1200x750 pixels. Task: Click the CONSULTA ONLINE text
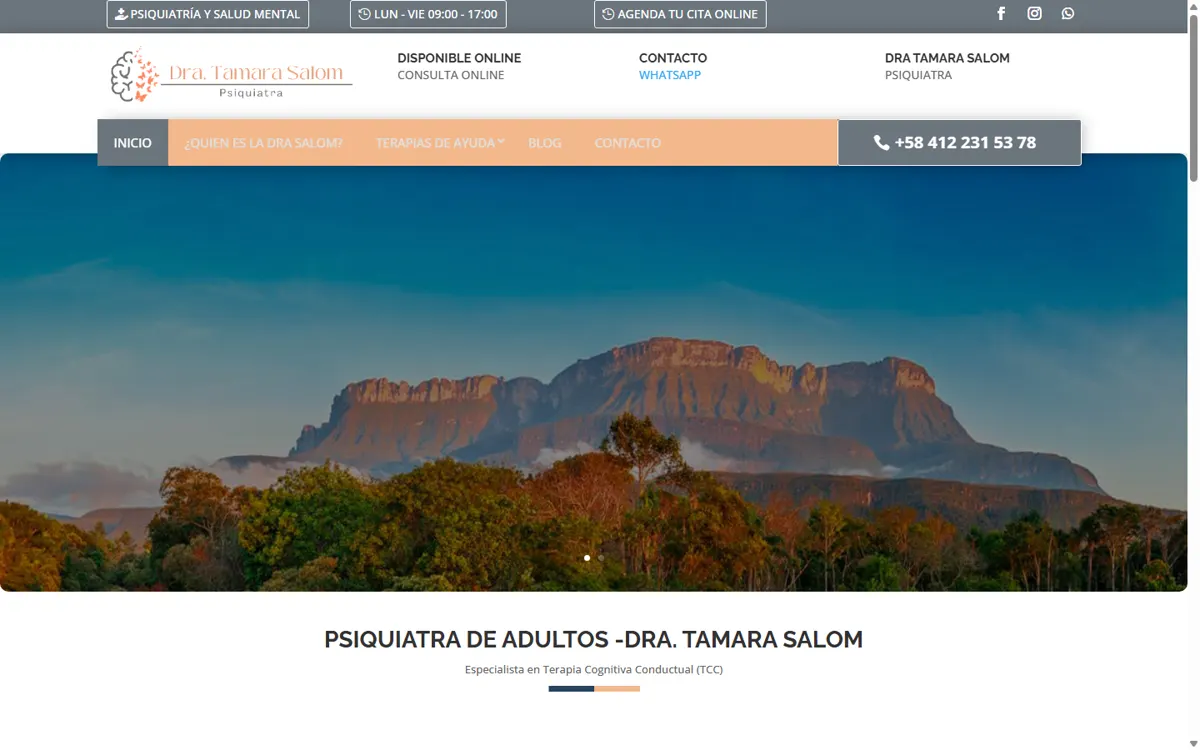tap(451, 75)
